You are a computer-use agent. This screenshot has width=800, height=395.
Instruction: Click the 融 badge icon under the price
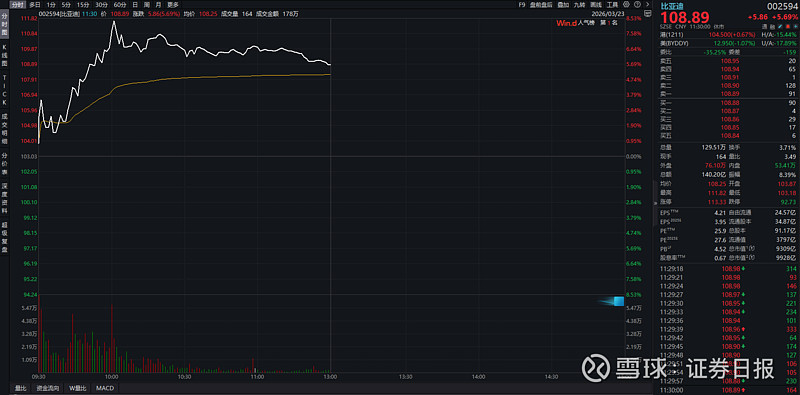772,27
